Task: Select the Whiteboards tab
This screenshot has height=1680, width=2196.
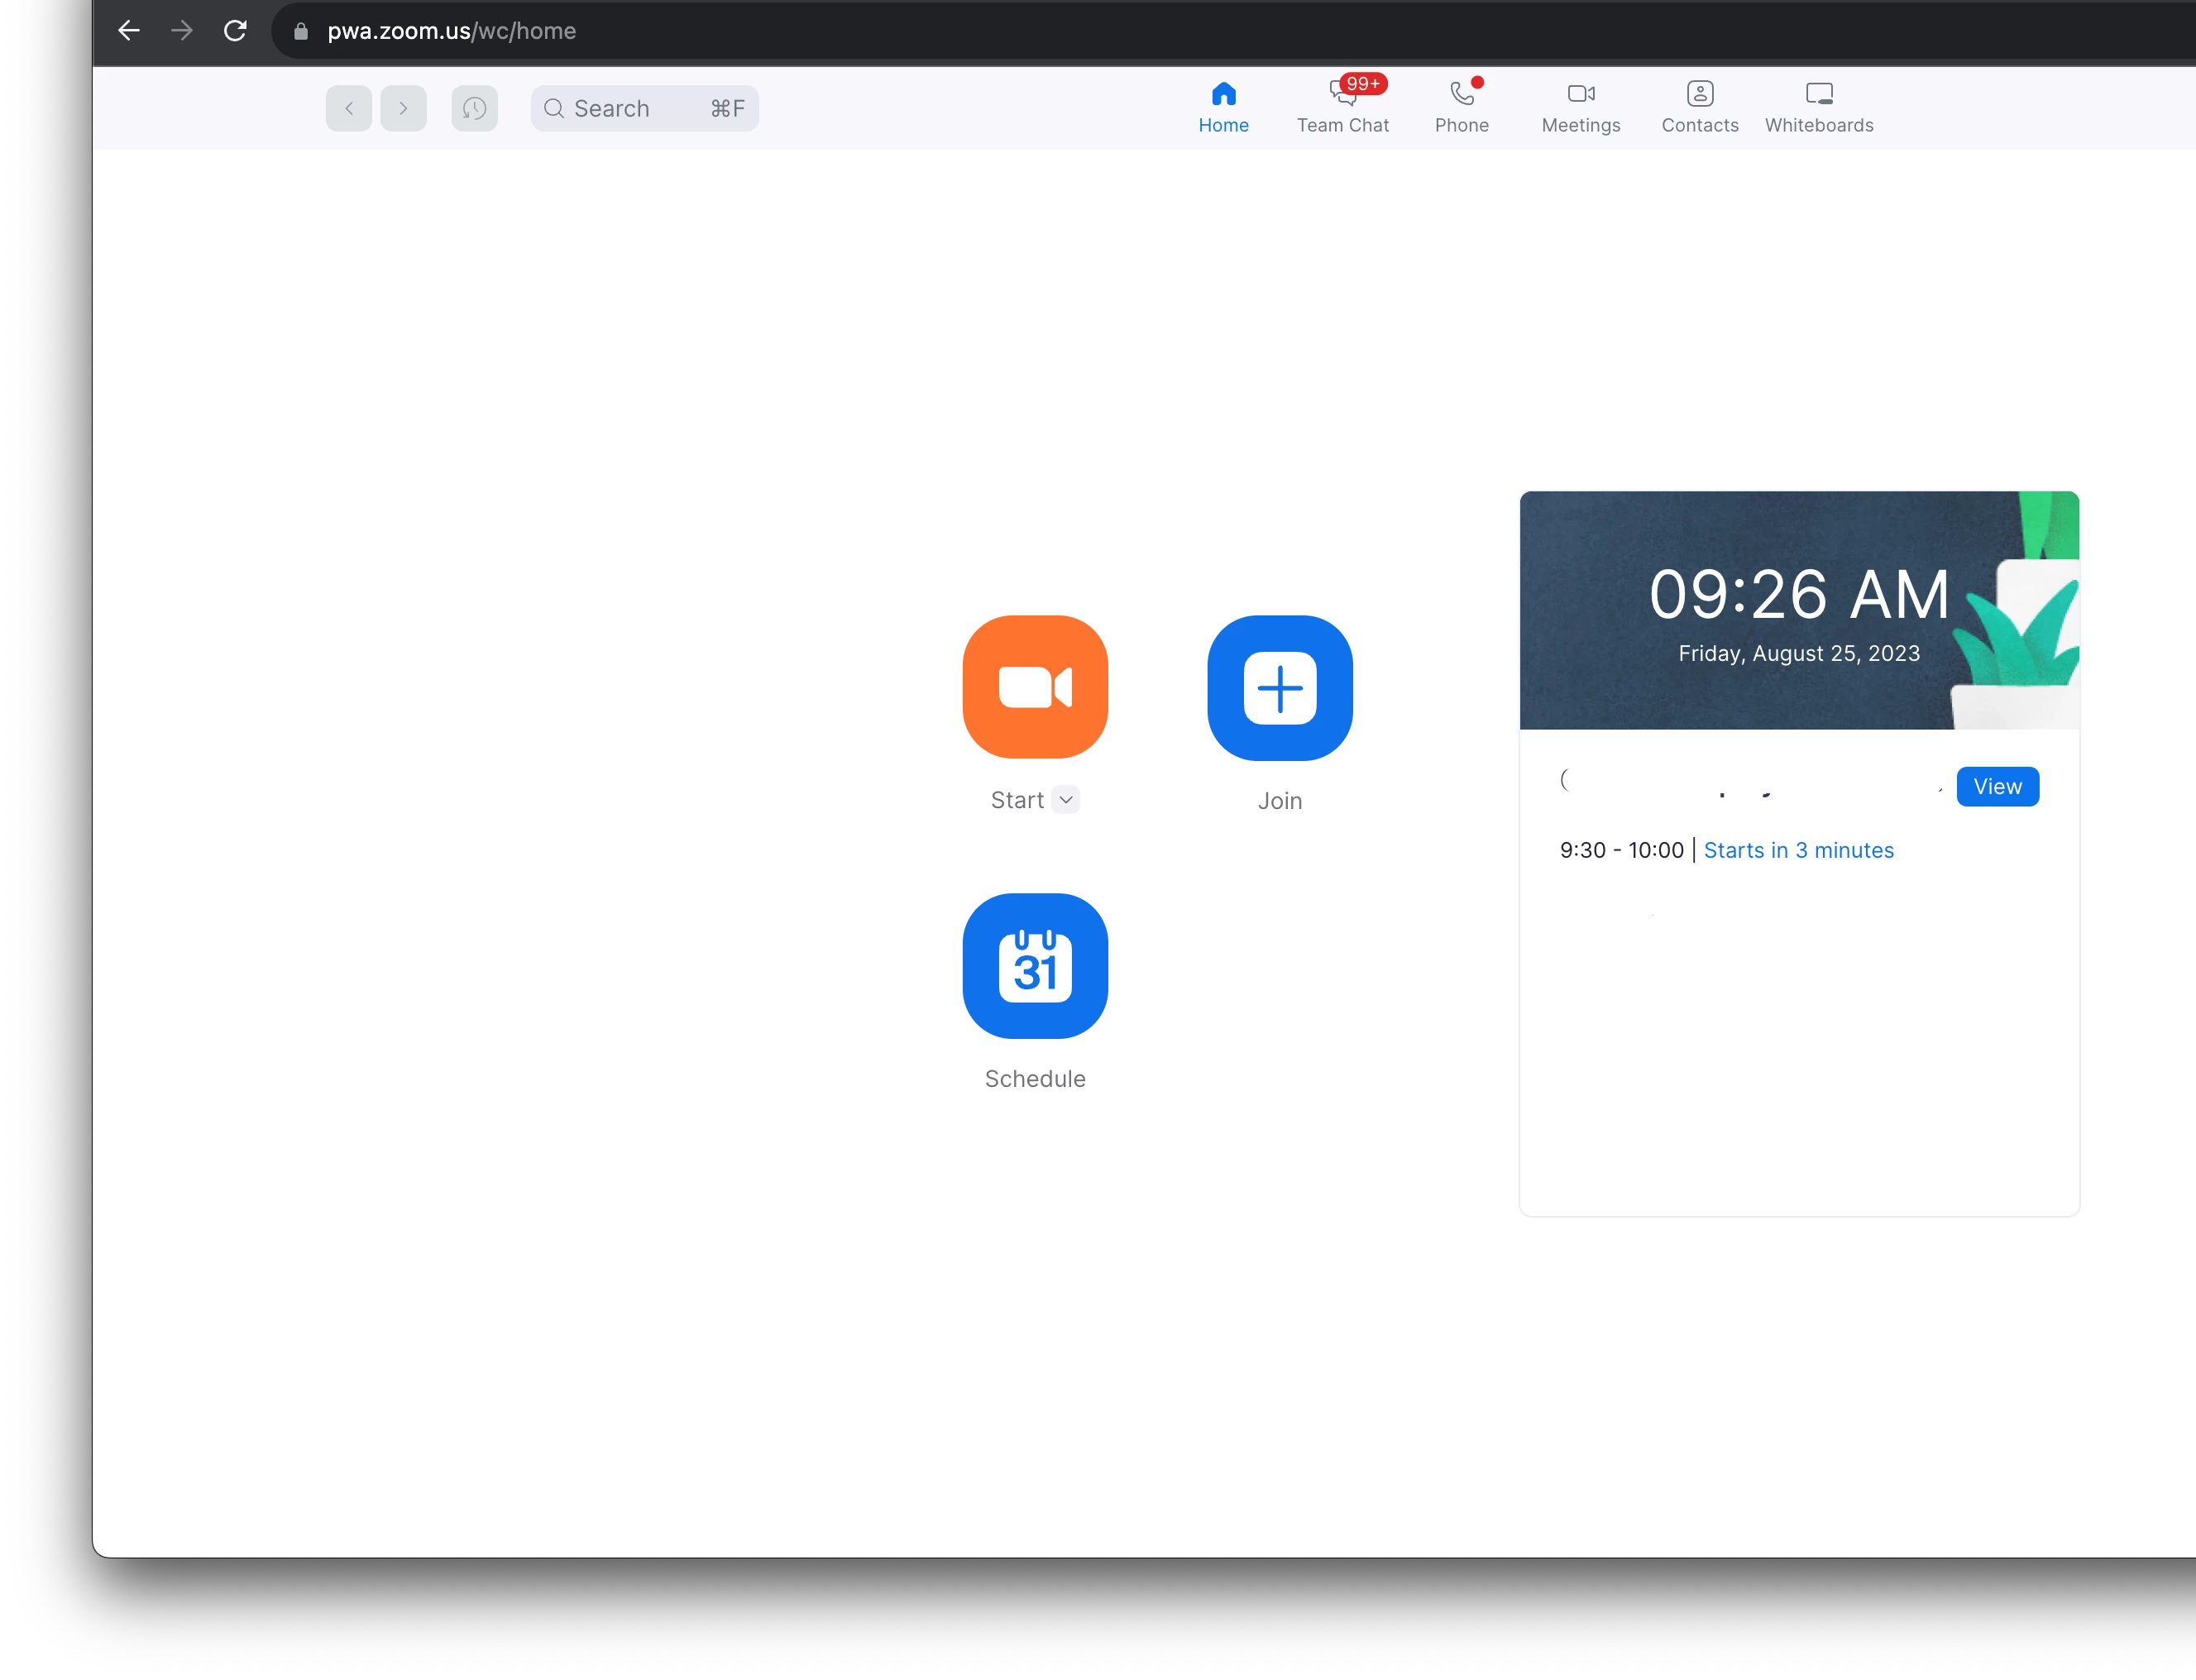Action: [x=1818, y=106]
